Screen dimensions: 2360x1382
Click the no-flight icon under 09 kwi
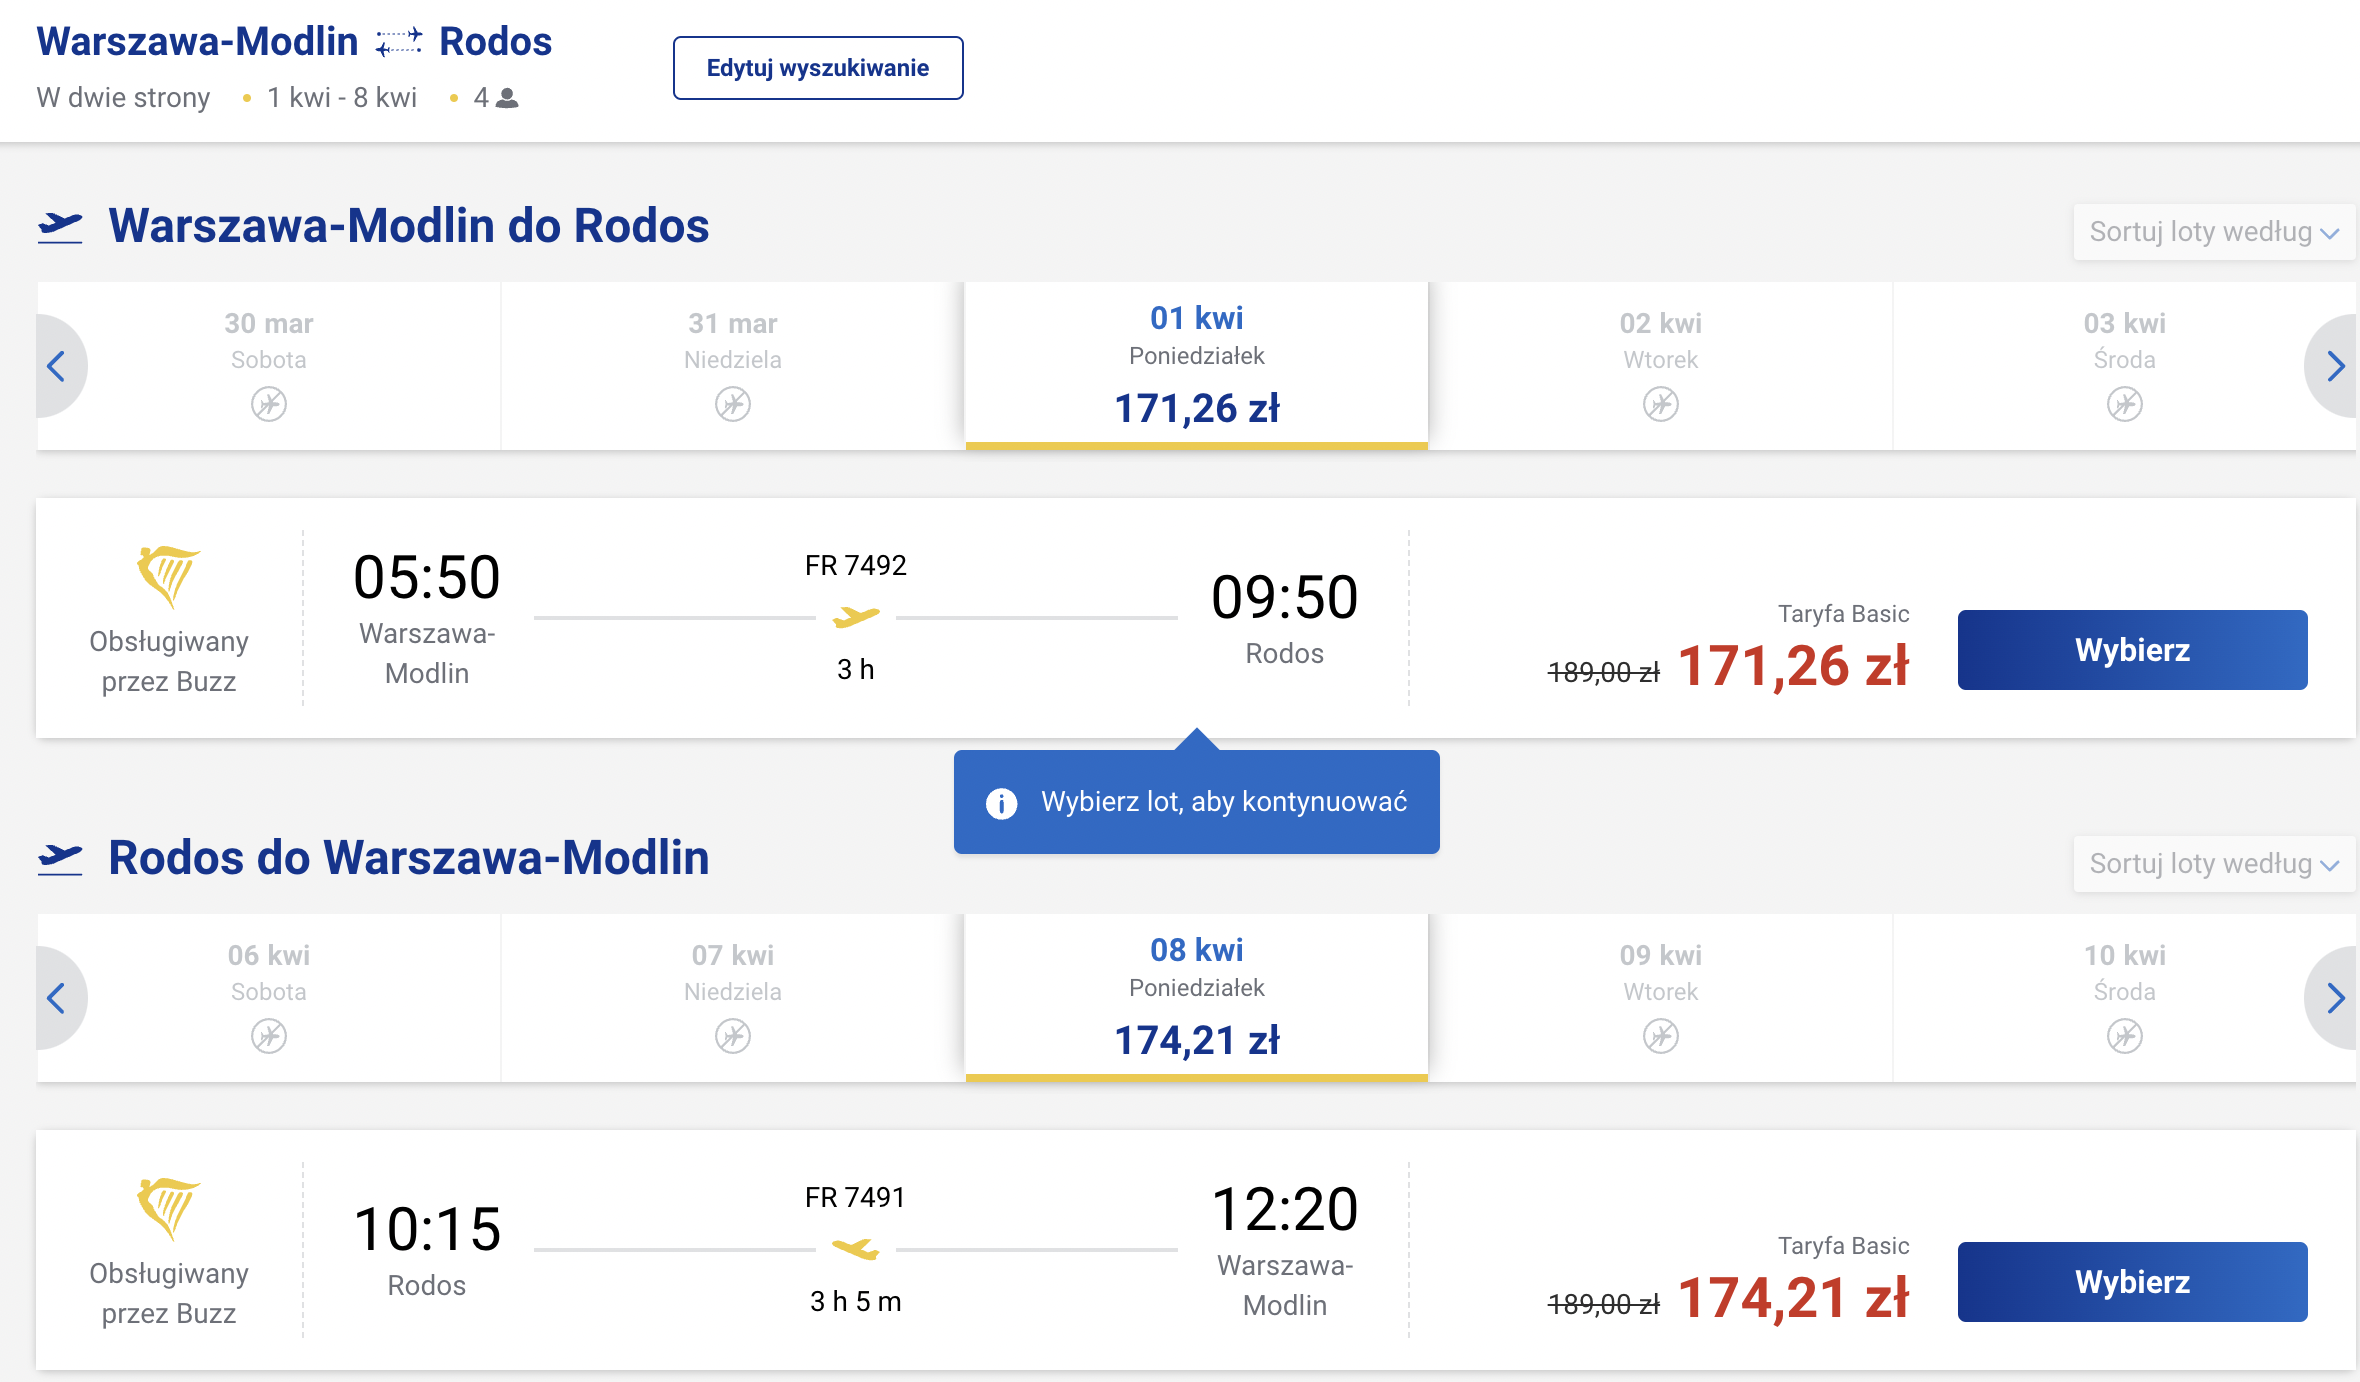click(1661, 1036)
